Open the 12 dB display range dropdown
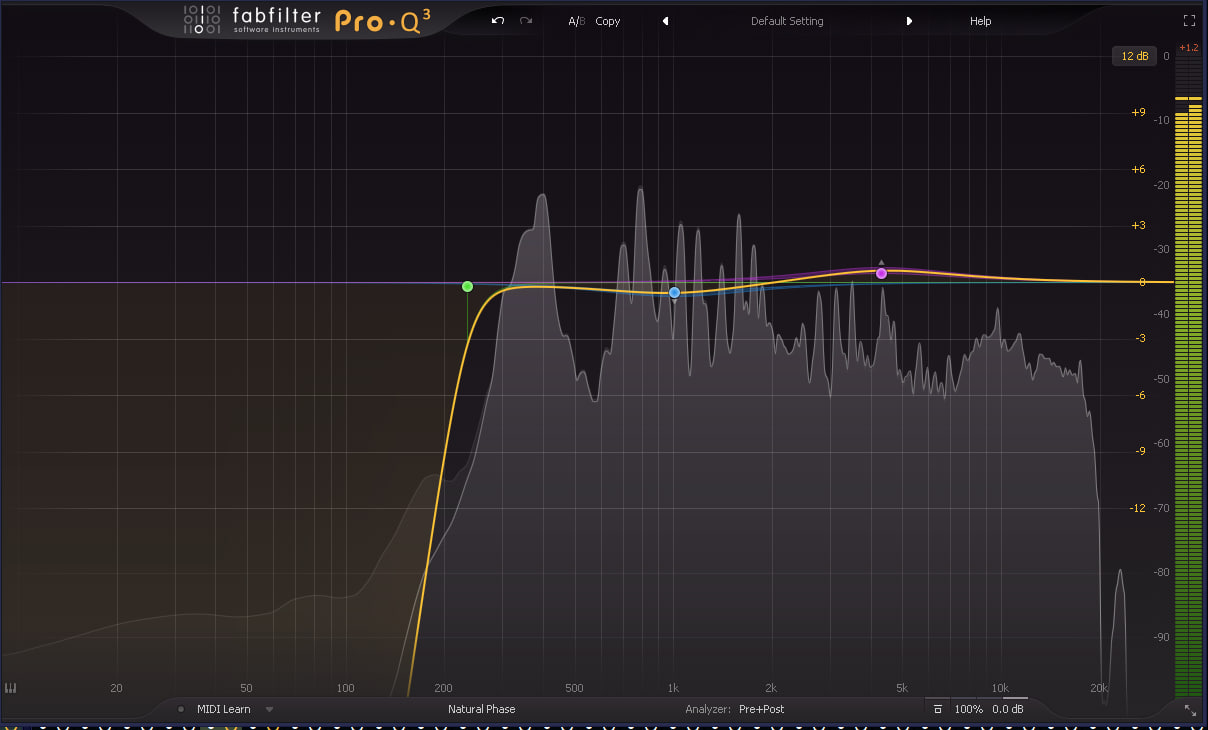 point(1135,56)
